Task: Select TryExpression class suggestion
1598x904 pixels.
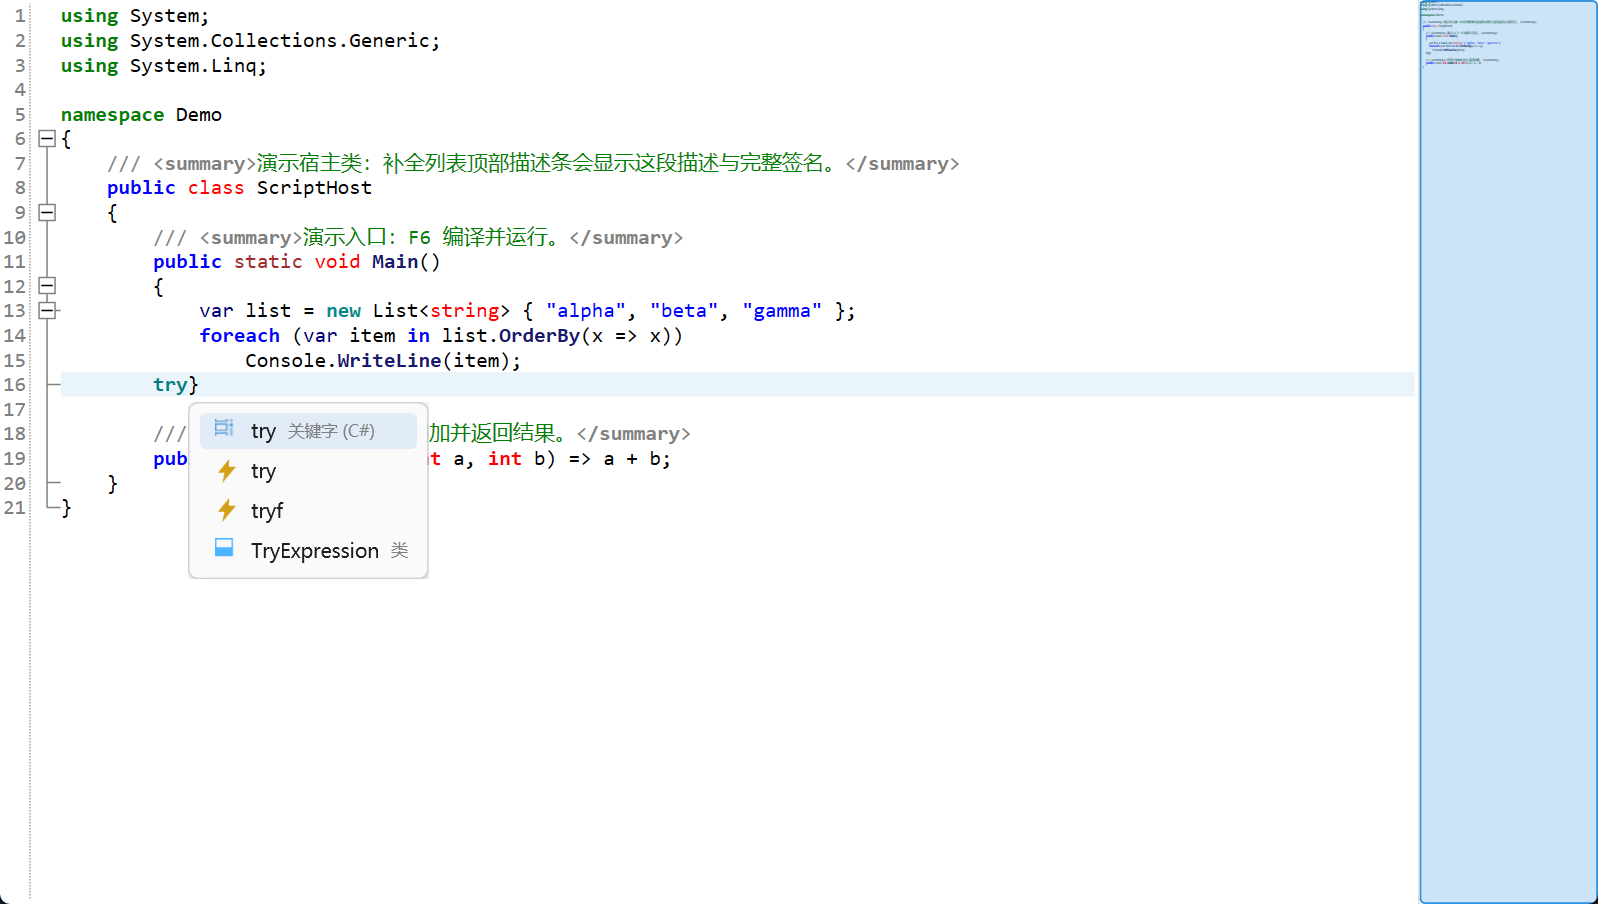Action: coord(308,551)
